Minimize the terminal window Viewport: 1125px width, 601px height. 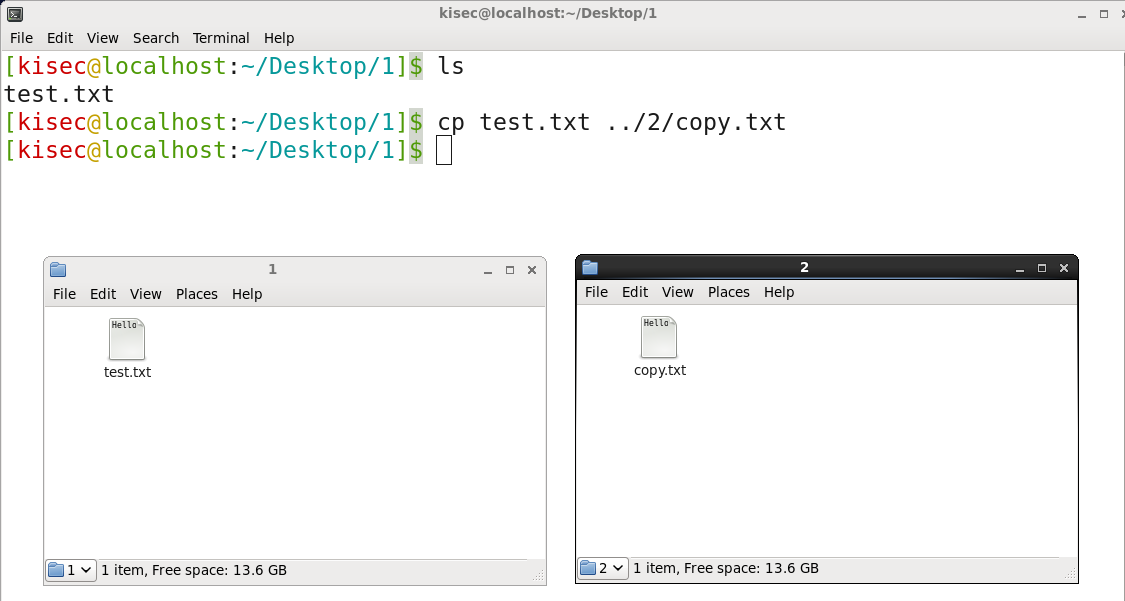coord(1082,14)
